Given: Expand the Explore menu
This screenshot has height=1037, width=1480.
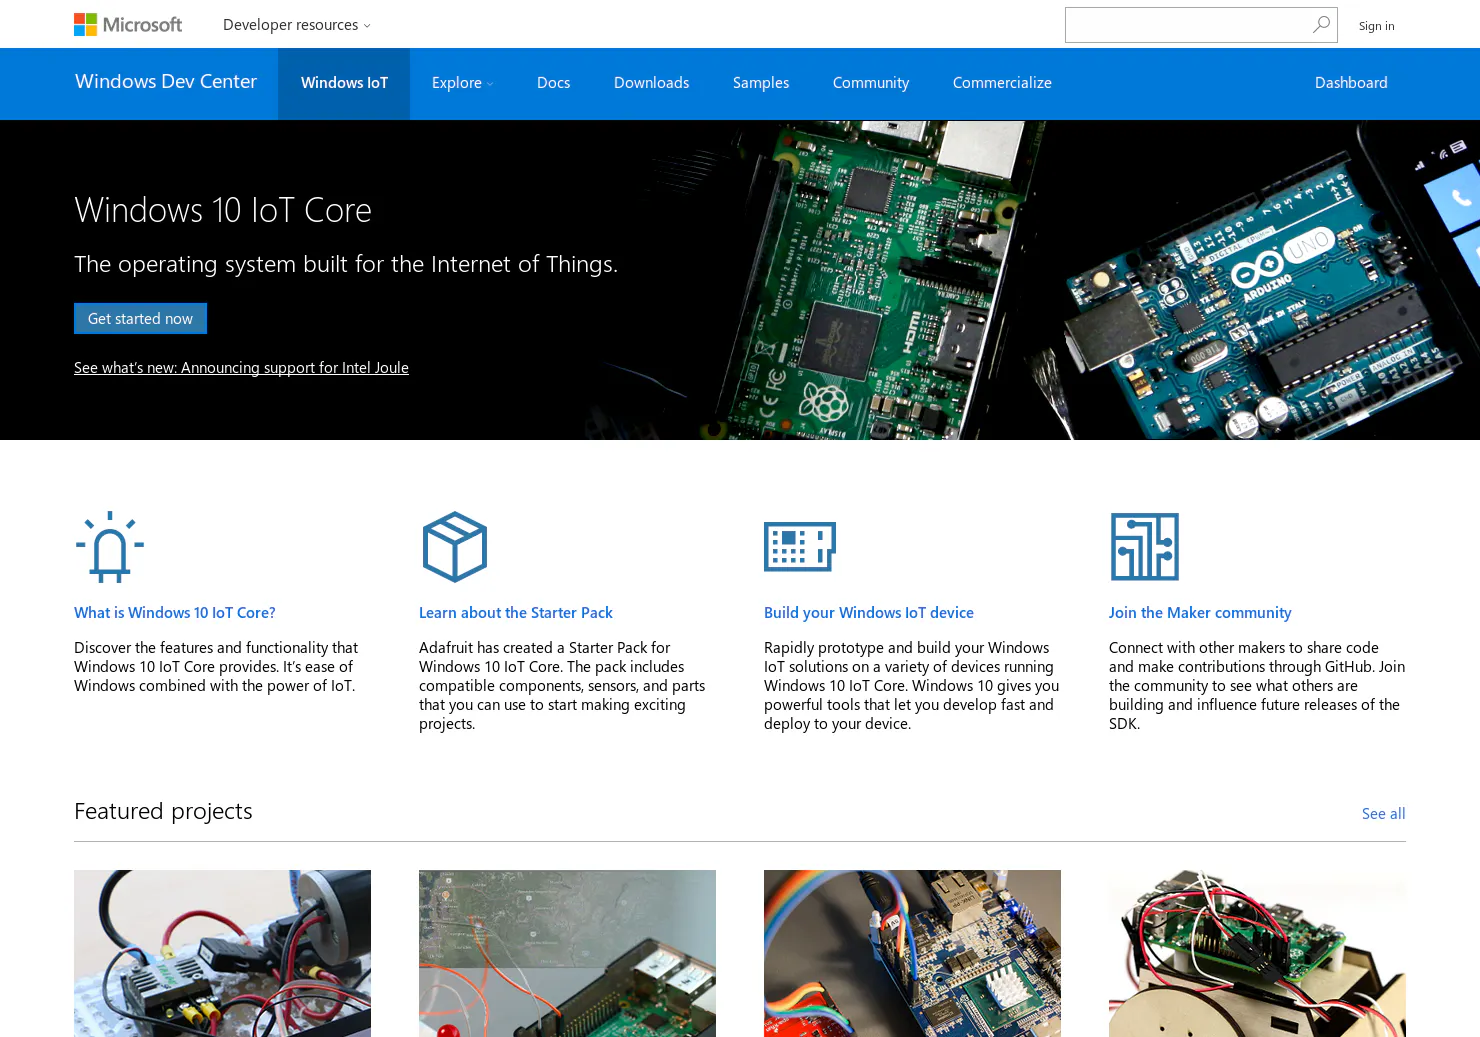Looking at the screenshot, I should point(462,83).
